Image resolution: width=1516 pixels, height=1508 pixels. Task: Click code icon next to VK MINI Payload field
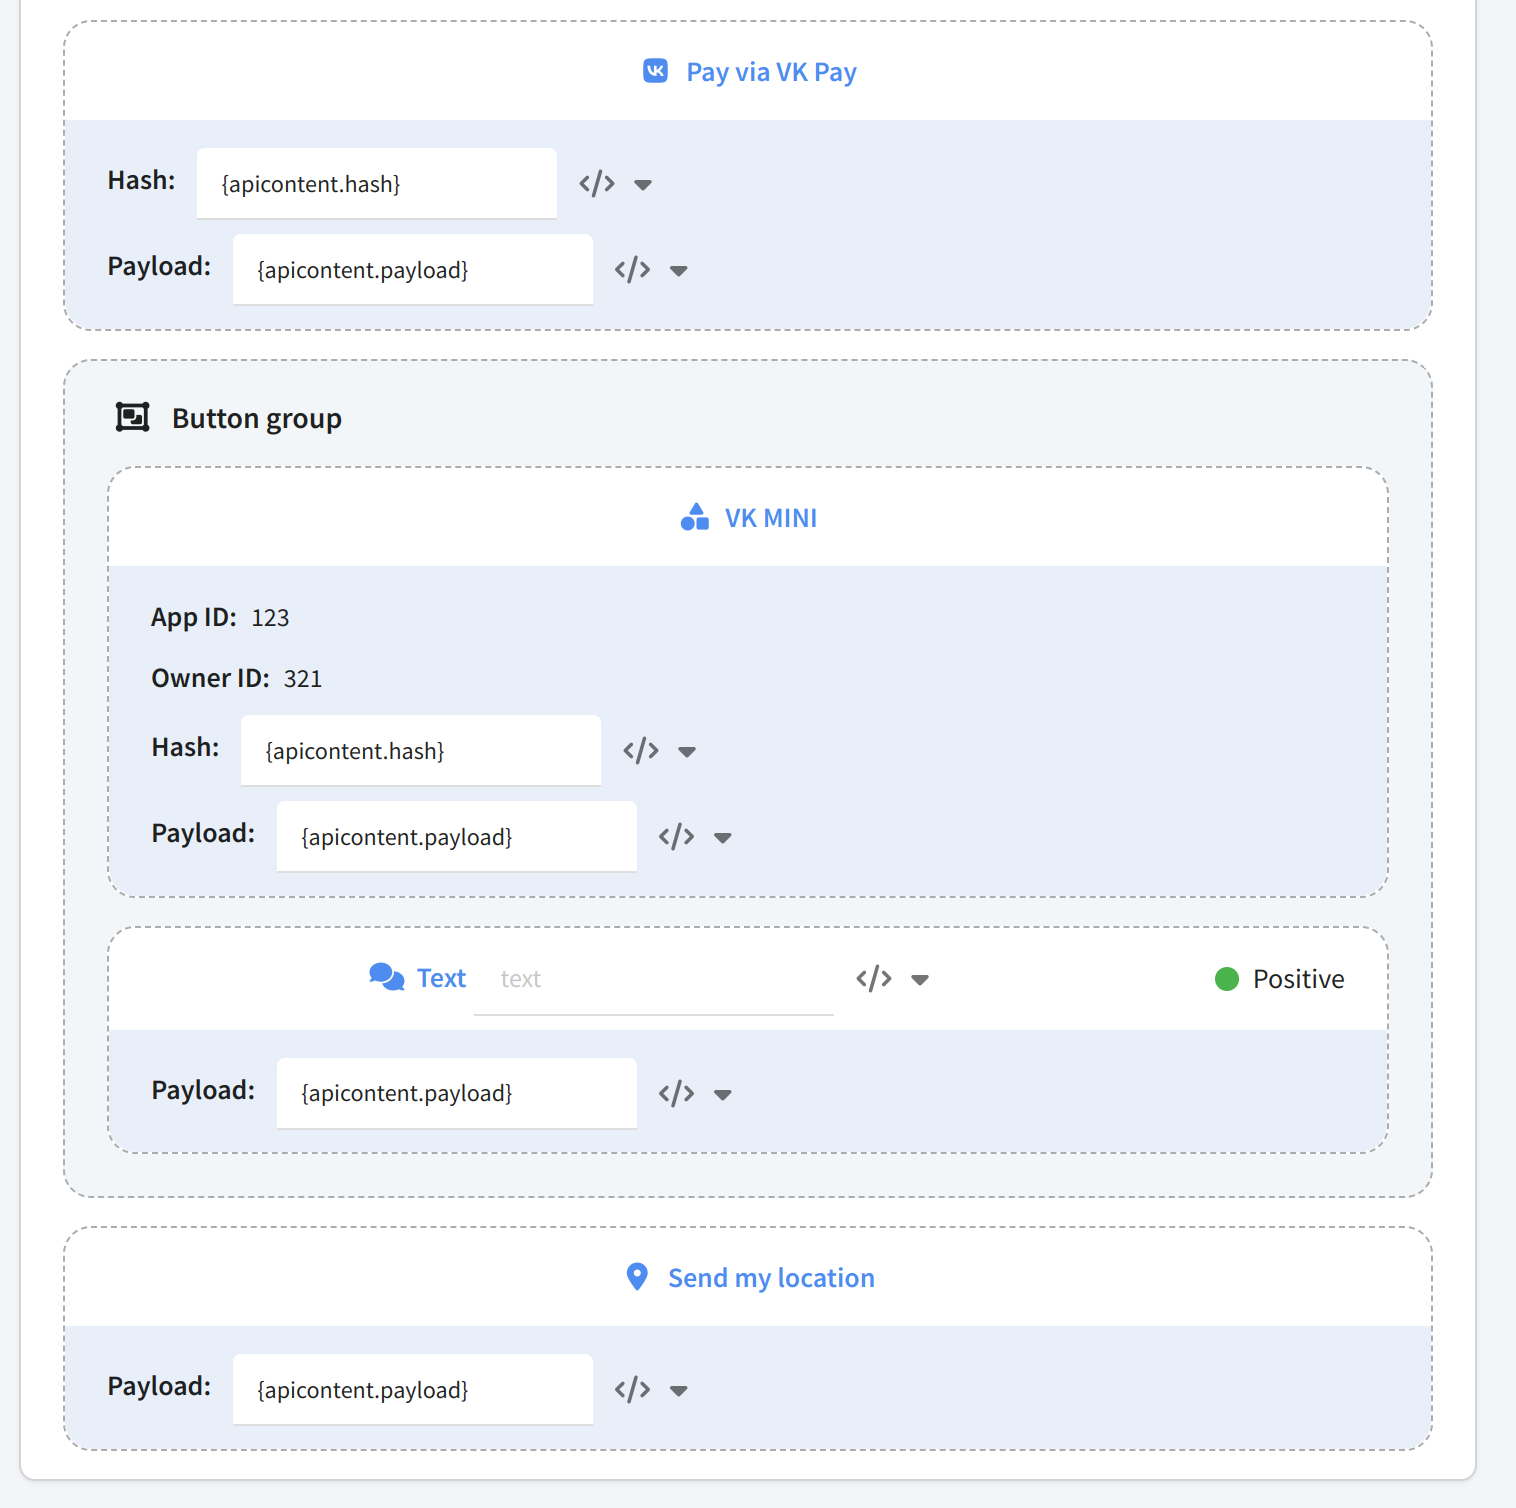[x=677, y=837]
